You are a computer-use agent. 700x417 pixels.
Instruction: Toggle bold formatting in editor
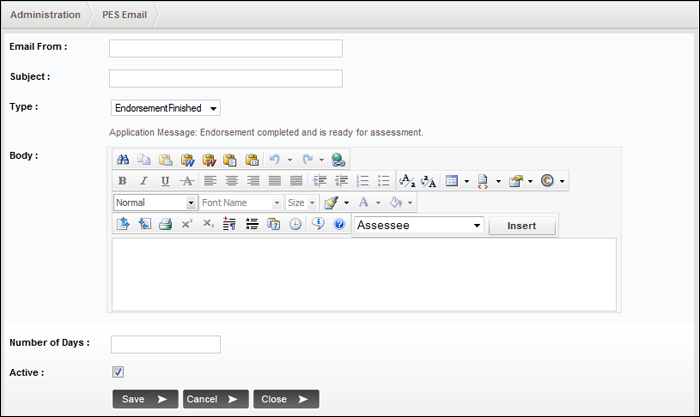tap(122, 181)
